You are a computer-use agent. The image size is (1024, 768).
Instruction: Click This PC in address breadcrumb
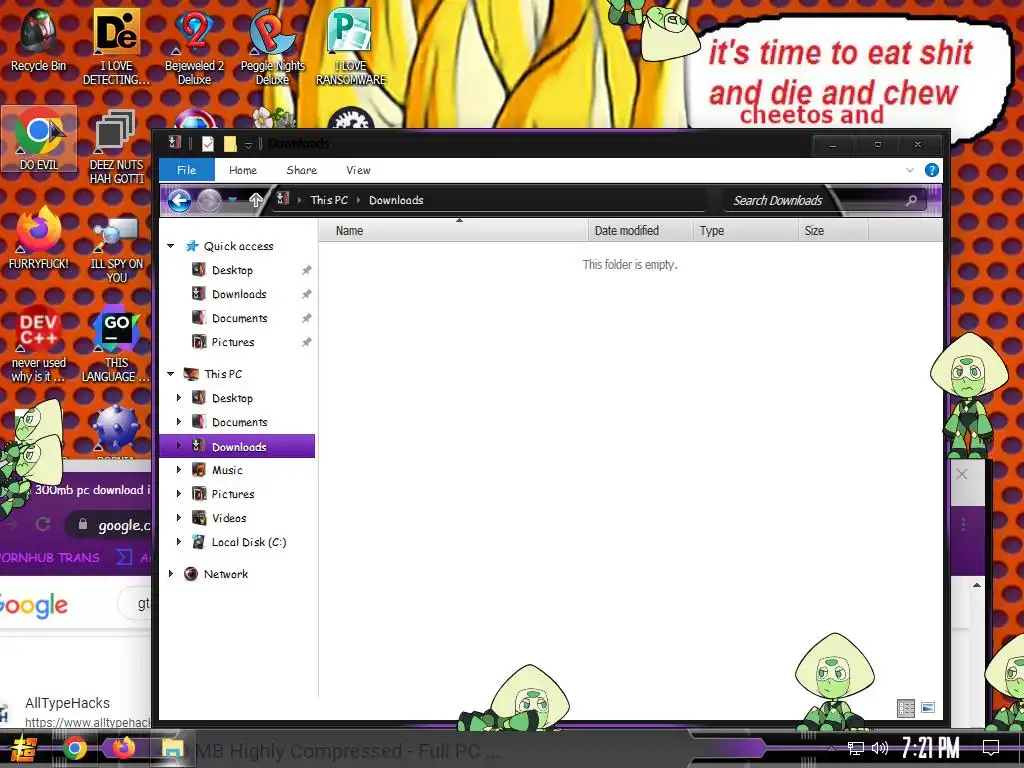coord(329,200)
